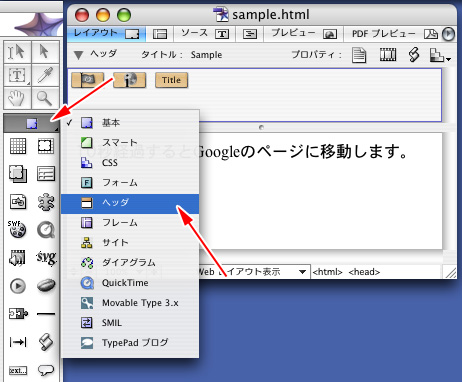Switch to the レイアウト tab
The height and width of the screenshot is (382, 462).
tap(106, 34)
